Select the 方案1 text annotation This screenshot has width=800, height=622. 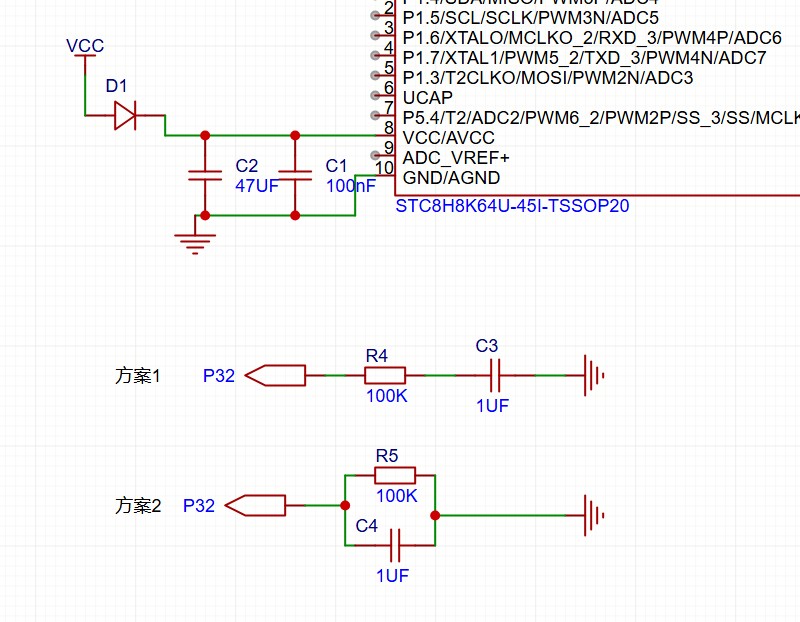138,376
